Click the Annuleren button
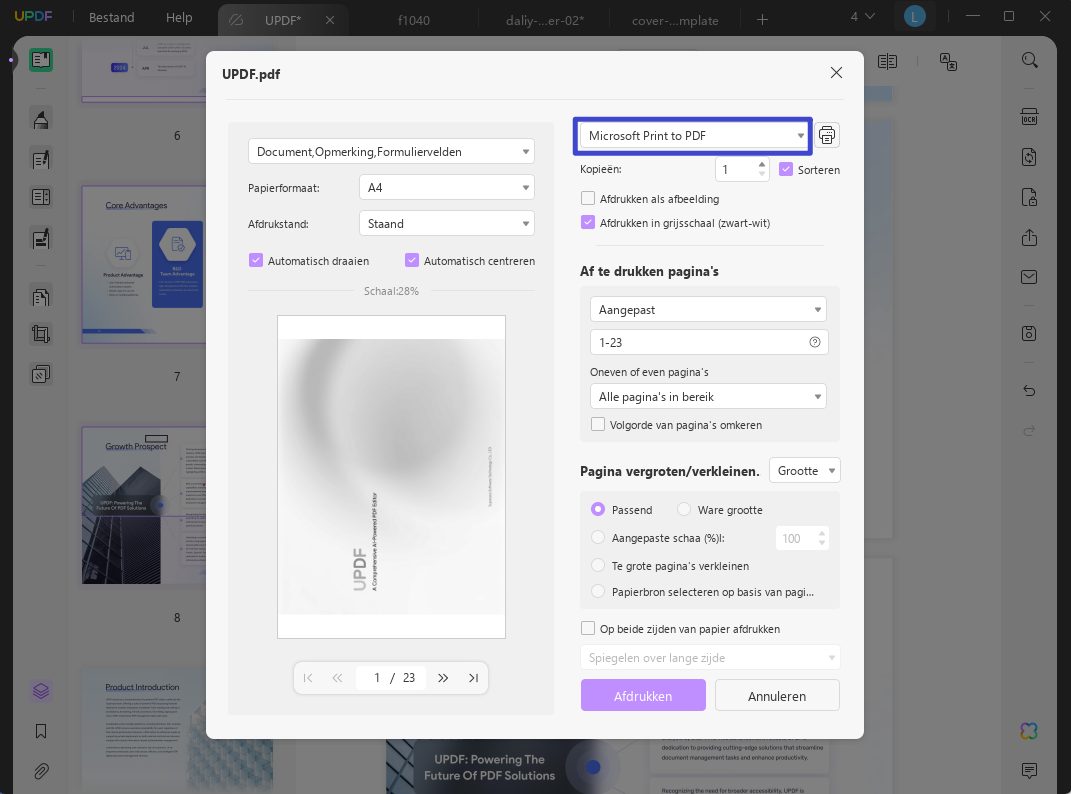 [777, 696]
